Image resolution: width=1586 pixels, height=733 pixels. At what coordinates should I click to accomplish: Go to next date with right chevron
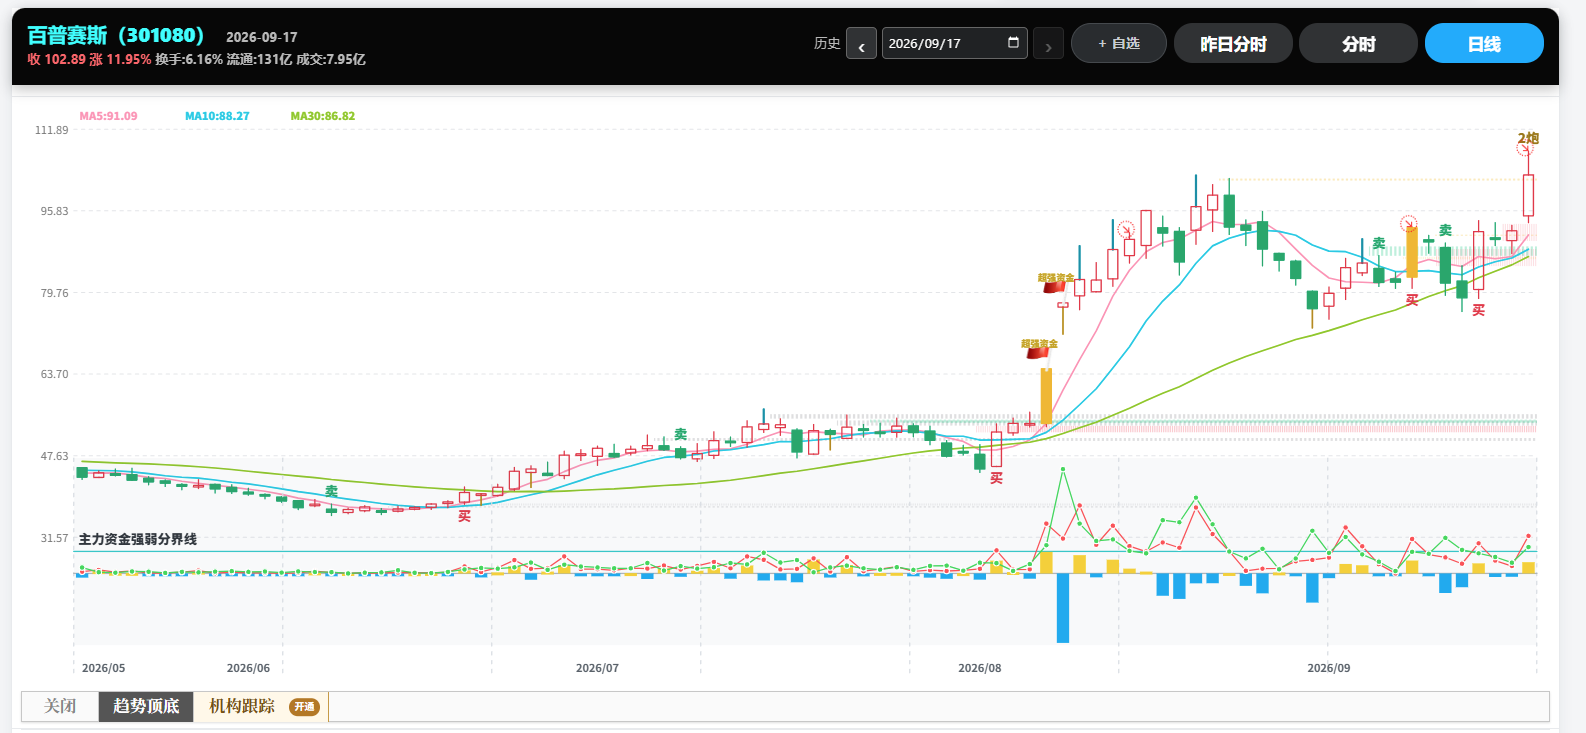pos(1048,44)
